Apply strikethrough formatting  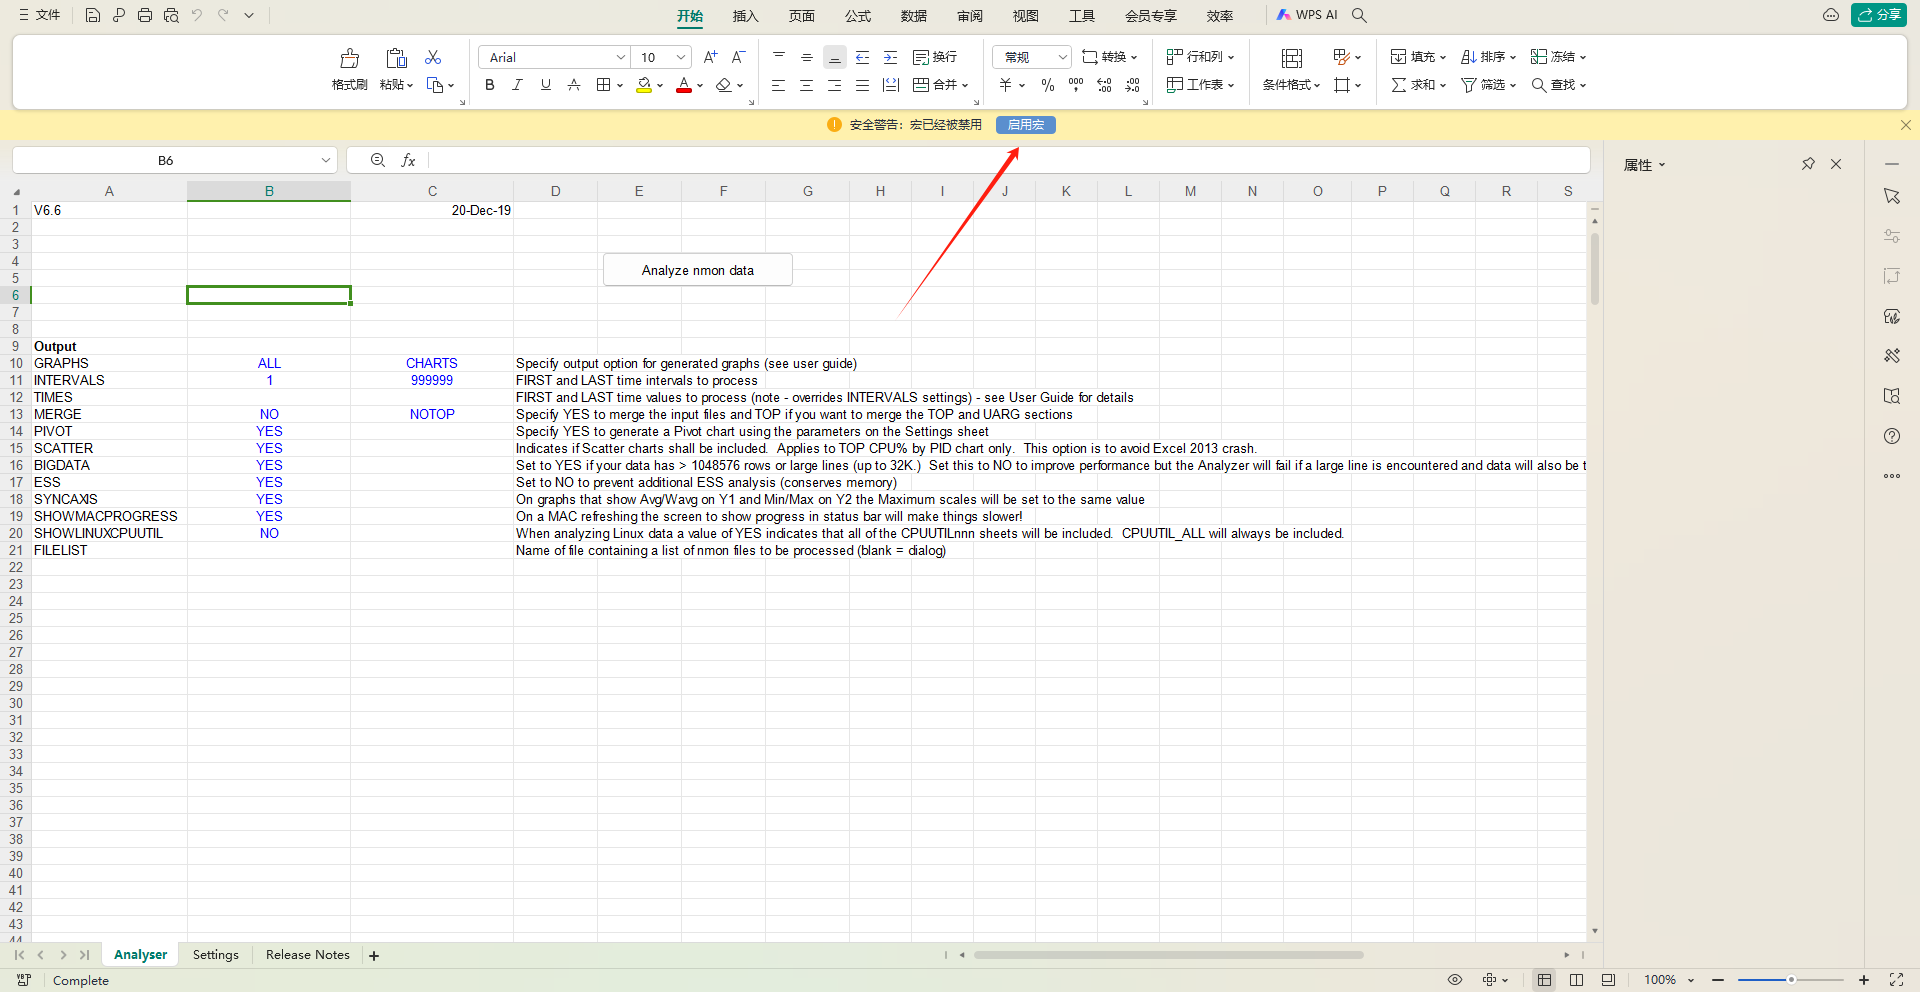tap(574, 85)
